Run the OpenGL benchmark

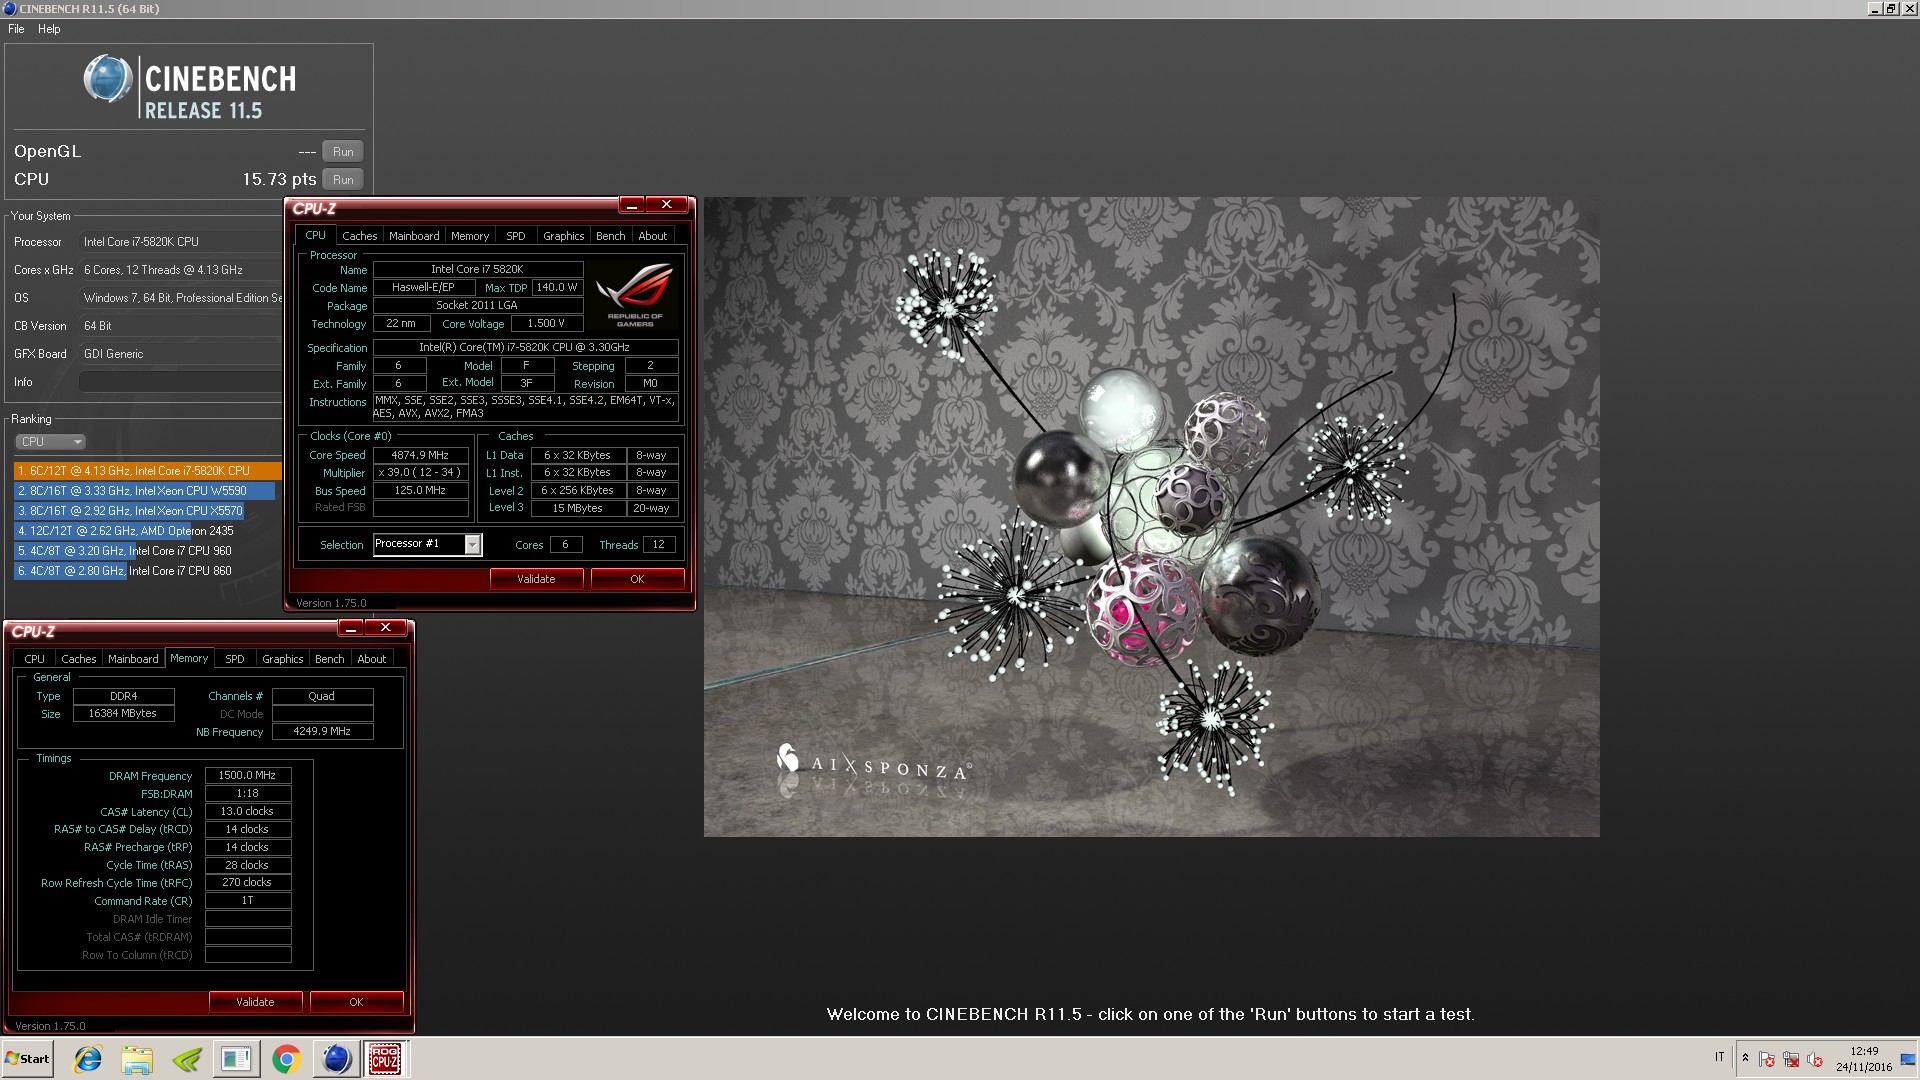click(x=343, y=152)
